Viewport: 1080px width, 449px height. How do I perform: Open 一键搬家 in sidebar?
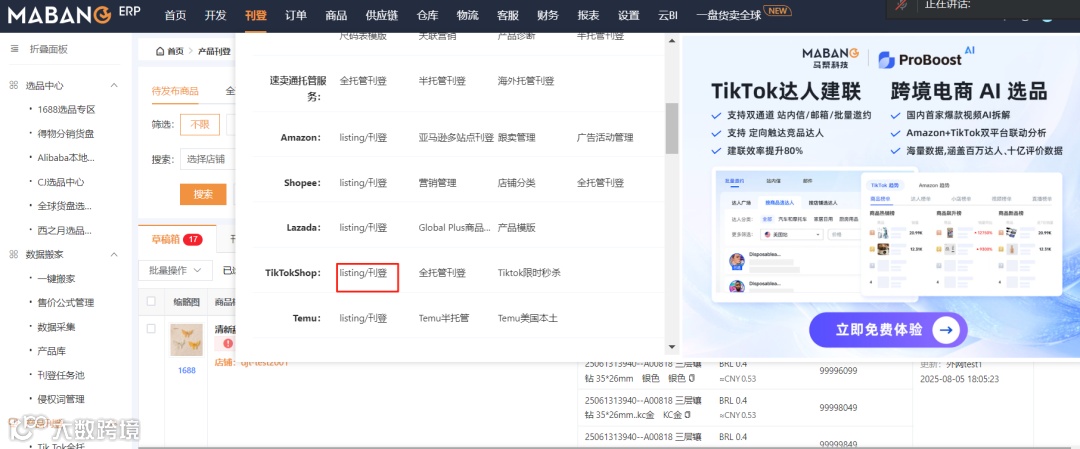(x=56, y=278)
